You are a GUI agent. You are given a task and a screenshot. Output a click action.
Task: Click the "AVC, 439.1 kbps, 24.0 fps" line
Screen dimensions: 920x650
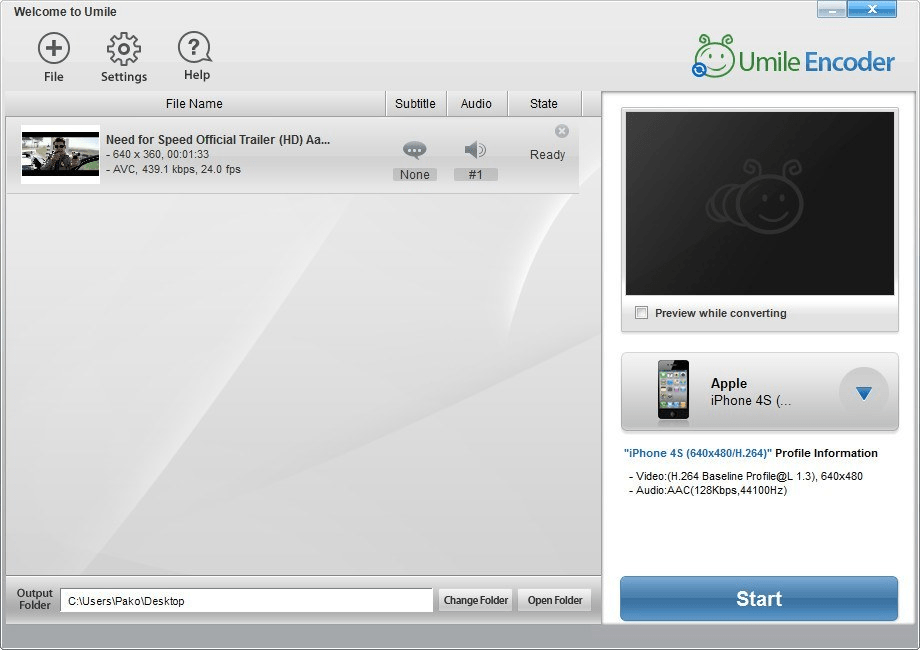173,170
